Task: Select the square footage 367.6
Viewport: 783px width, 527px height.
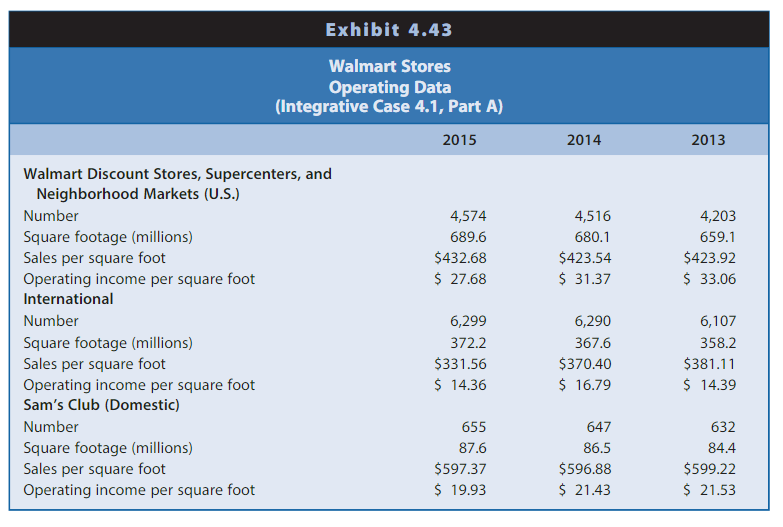Action: 592,343
